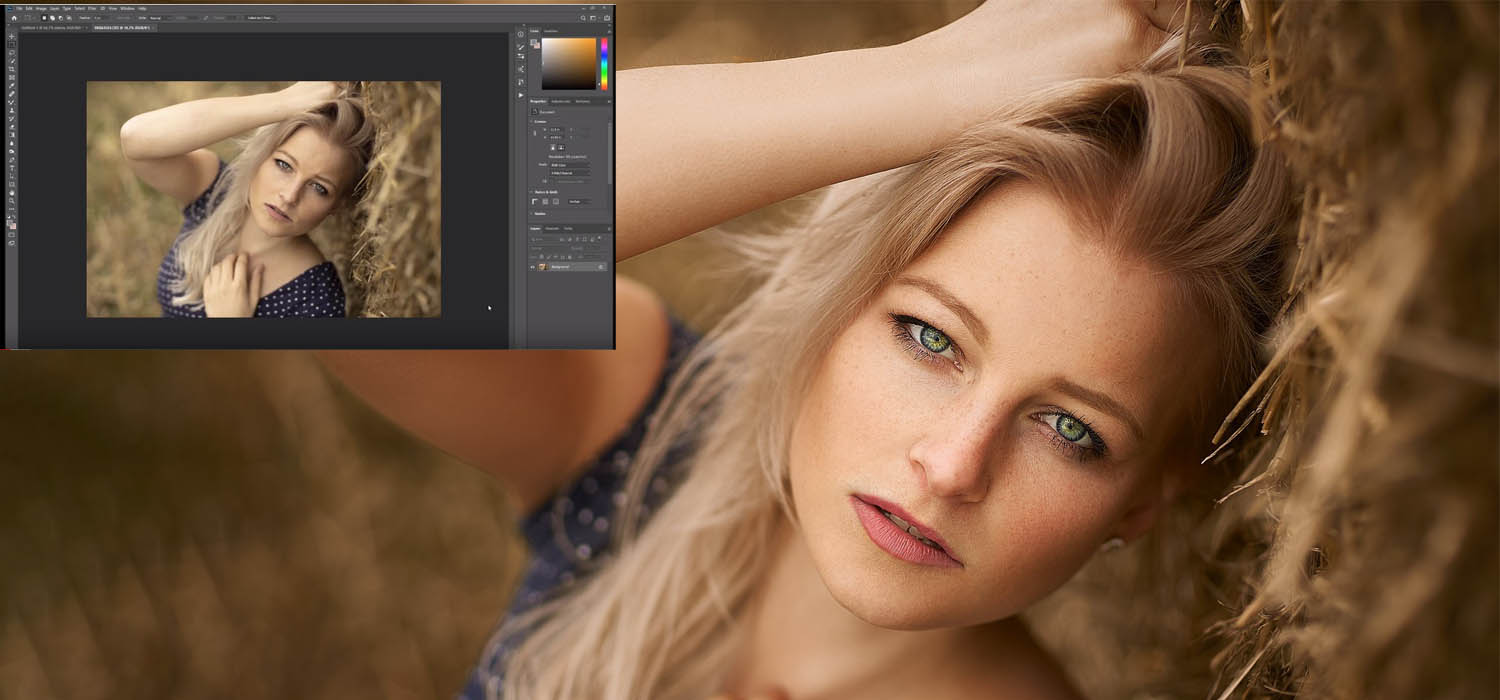This screenshot has height=700, width=1500.
Task: Collapse the Canvas section in Properties
Action: pyautogui.click(x=532, y=122)
